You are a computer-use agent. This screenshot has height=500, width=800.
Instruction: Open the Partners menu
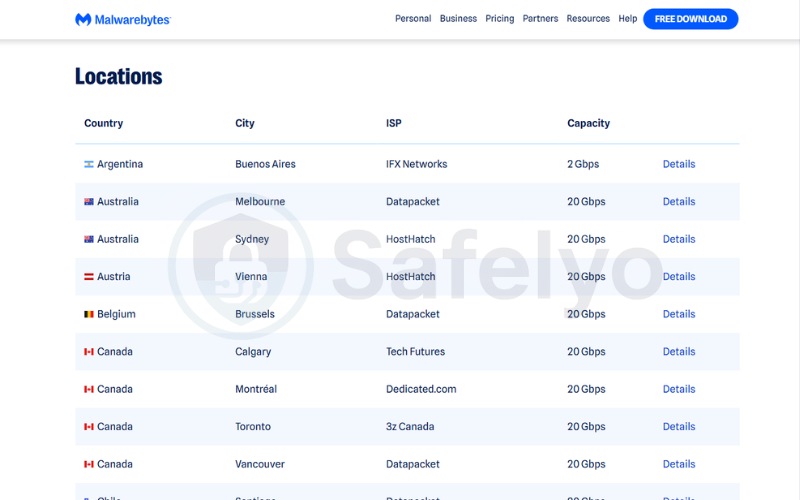point(540,19)
